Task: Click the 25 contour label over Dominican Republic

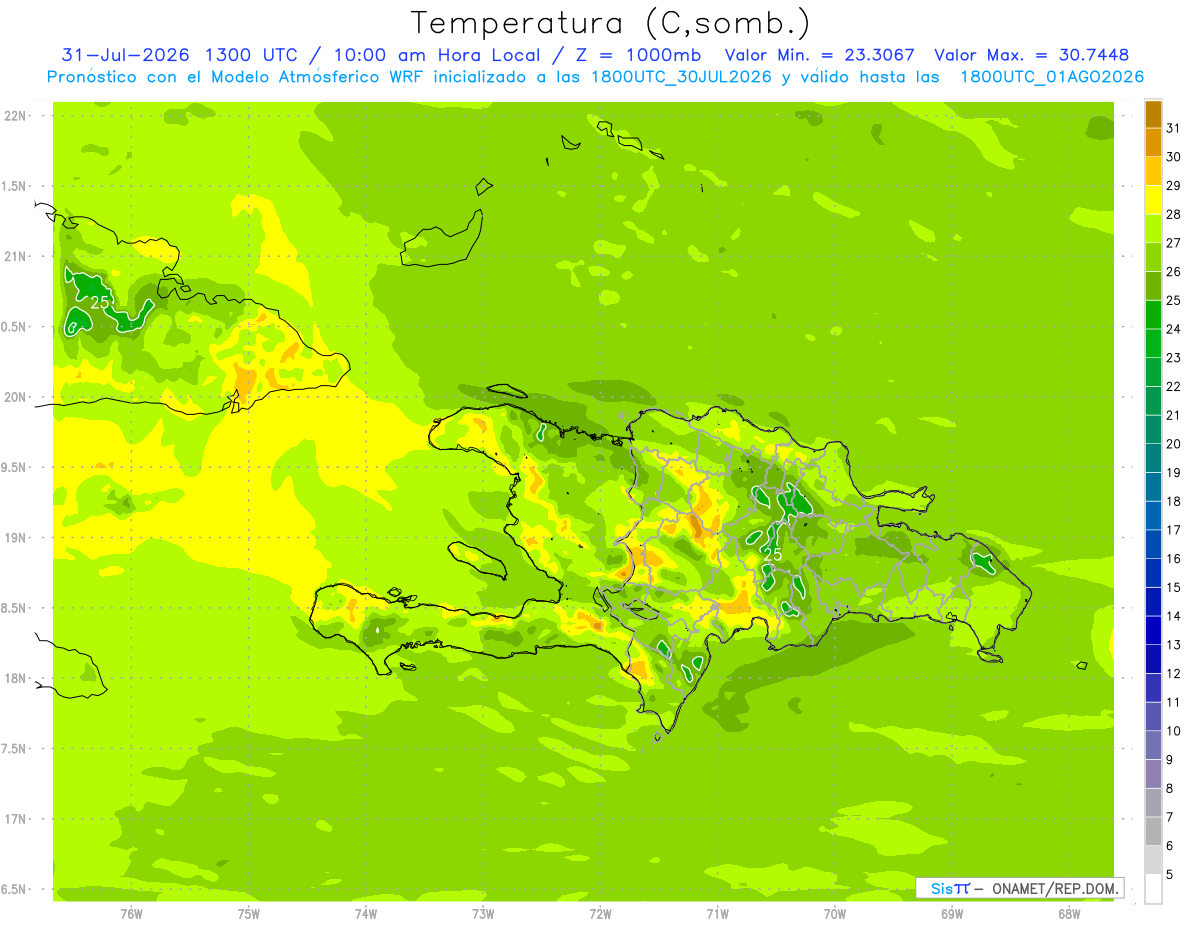Action: click(772, 554)
